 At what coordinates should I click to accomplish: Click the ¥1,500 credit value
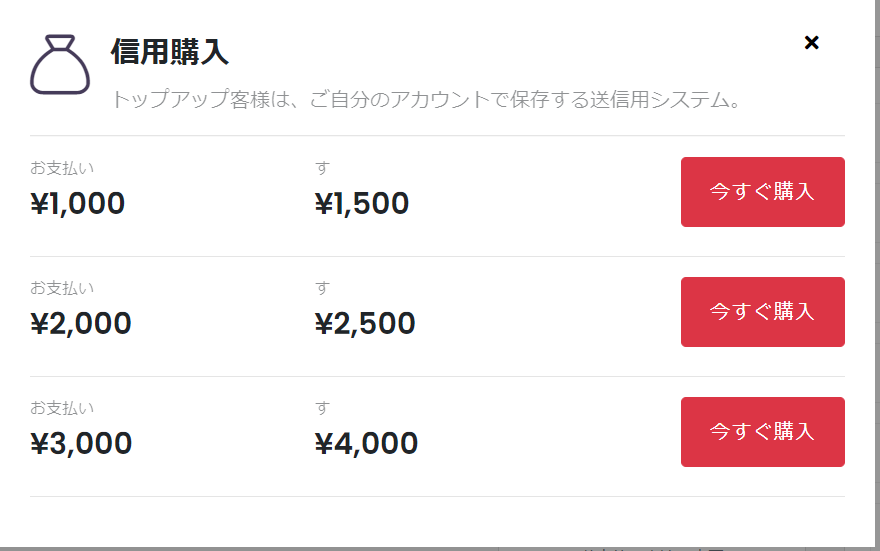pos(362,203)
